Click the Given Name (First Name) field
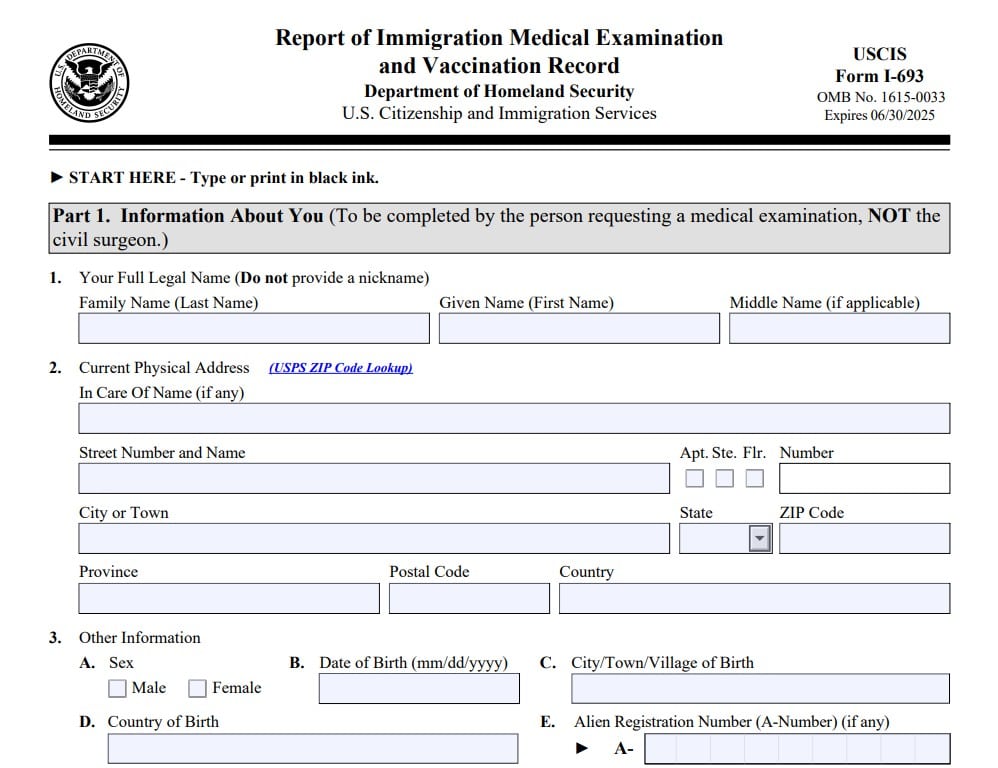 click(x=579, y=328)
